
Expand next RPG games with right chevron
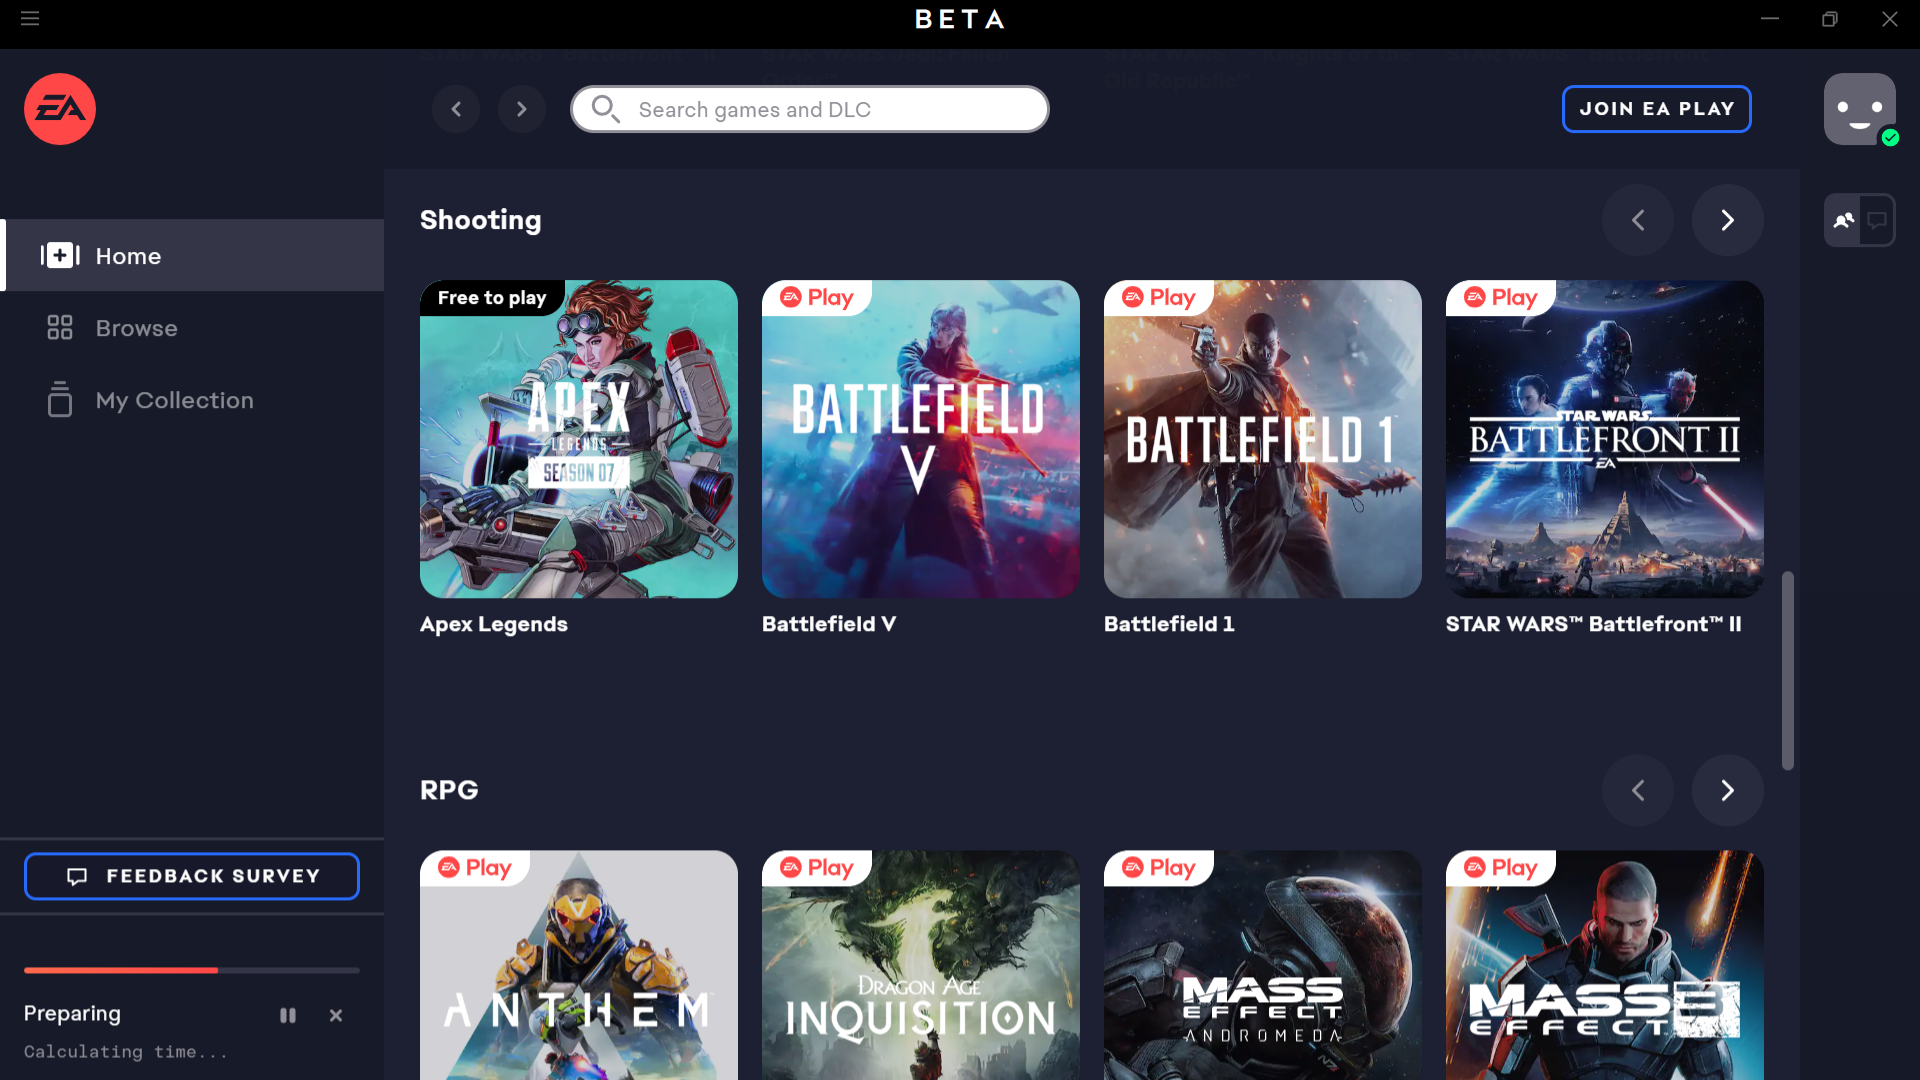click(x=1729, y=790)
